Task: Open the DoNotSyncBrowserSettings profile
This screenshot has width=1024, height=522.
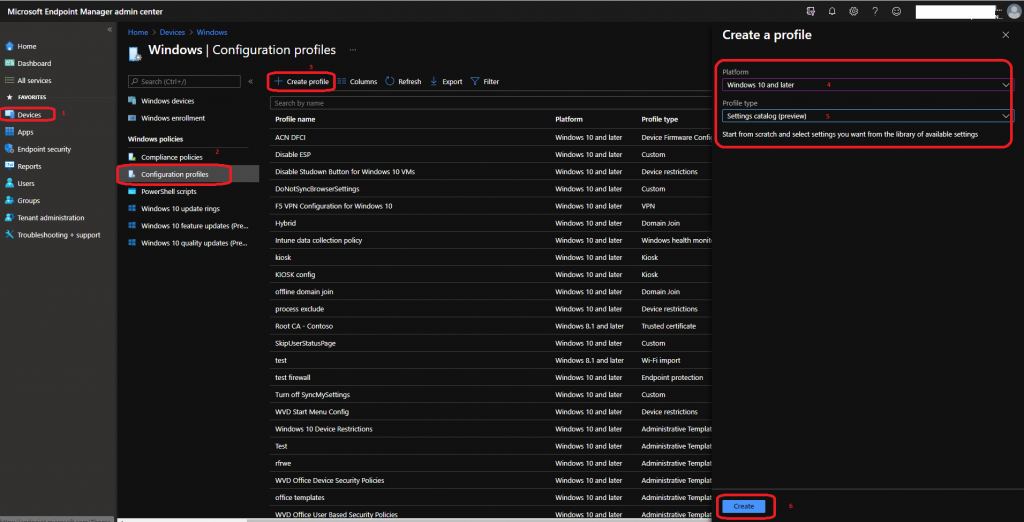Action: [x=317, y=189]
